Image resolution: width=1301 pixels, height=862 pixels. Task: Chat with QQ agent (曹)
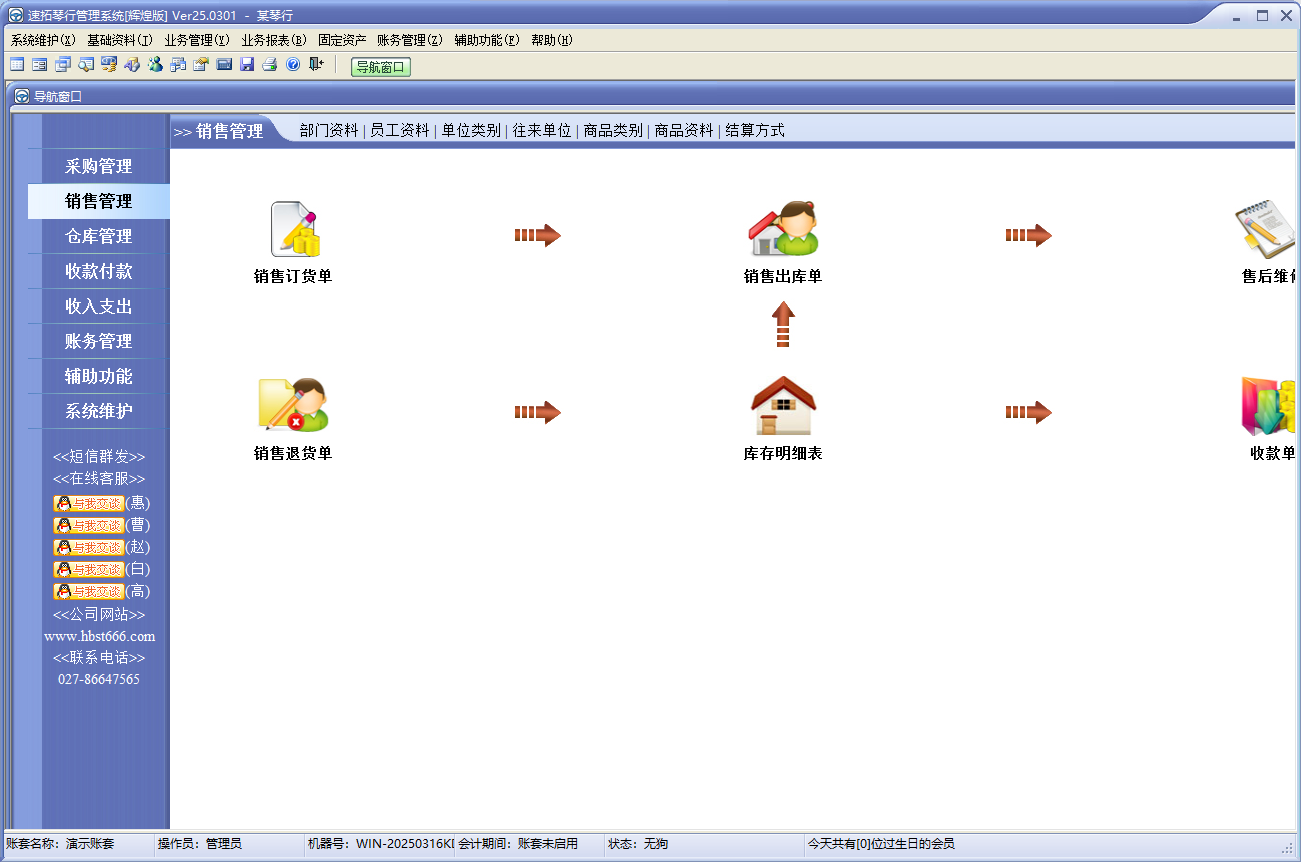(89, 525)
